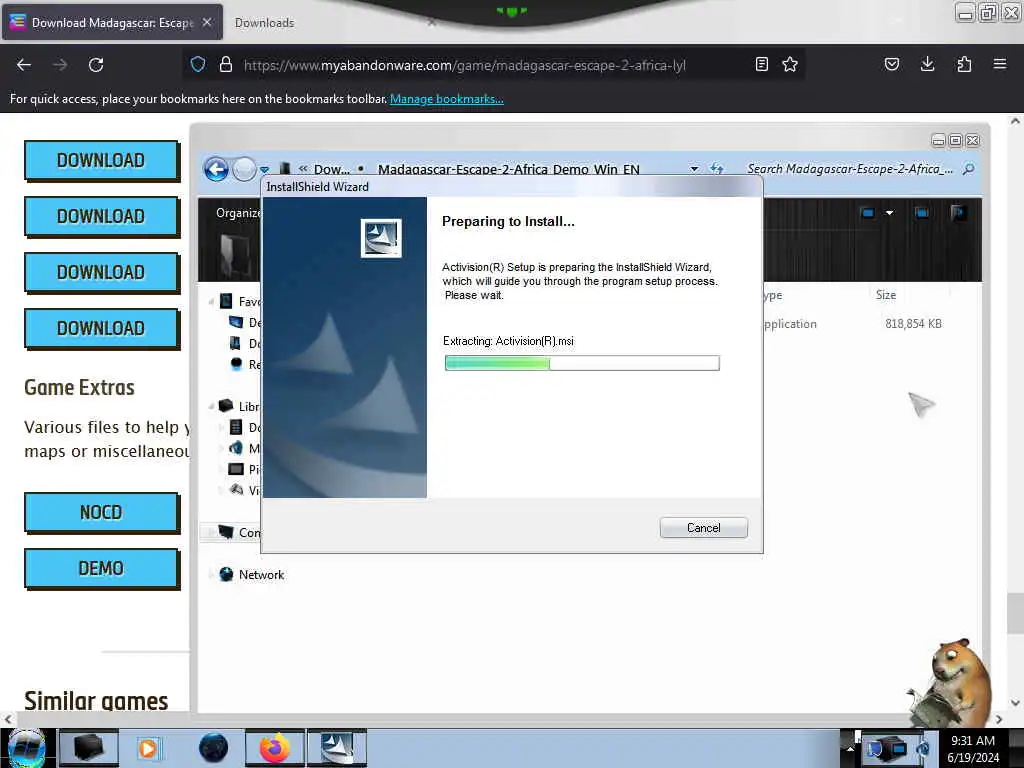The image size is (1024, 768).
Task: Toggle the preview pane icon in Explorer
Action: point(922,213)
